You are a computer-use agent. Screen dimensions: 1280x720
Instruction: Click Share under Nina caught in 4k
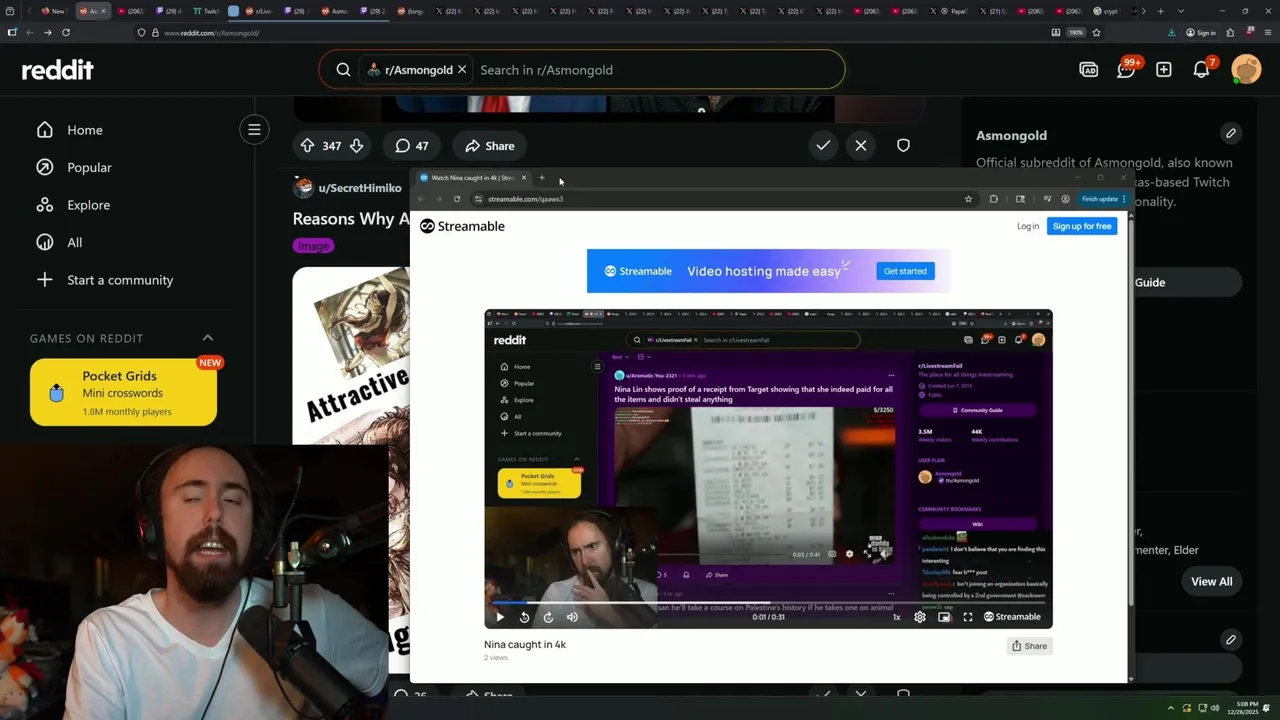pyautogui.click(x=1029, y=646)
